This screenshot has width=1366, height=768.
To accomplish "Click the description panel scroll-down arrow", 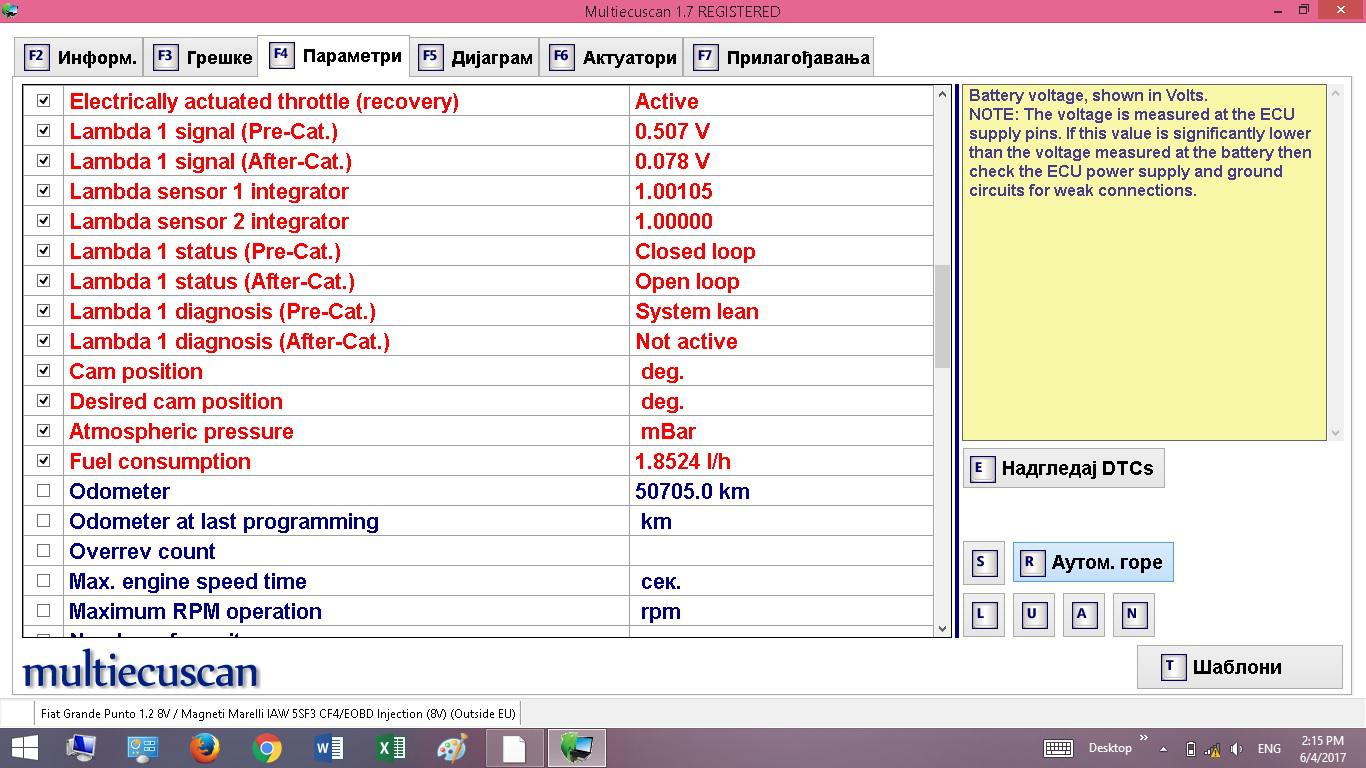I will [1335, 433].
